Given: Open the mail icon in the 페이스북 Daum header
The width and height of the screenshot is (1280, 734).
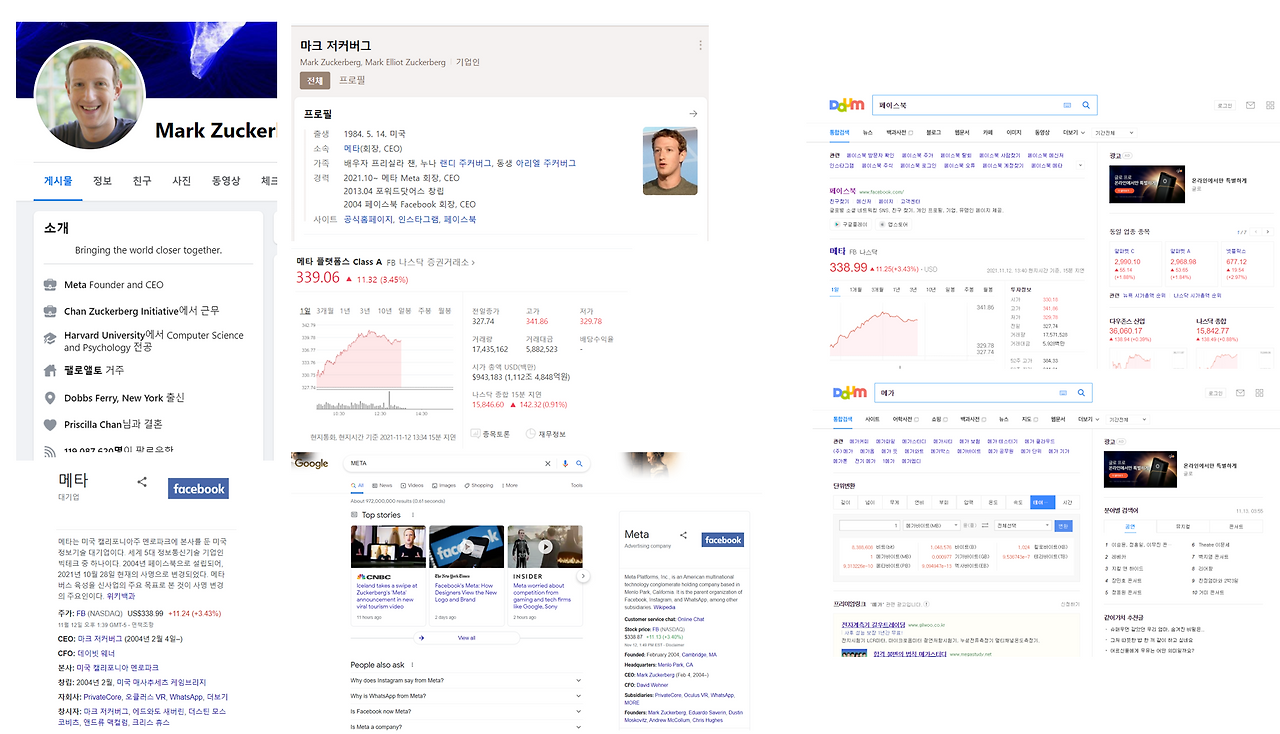Looking at the screenshot, I should coord(1250,105).
